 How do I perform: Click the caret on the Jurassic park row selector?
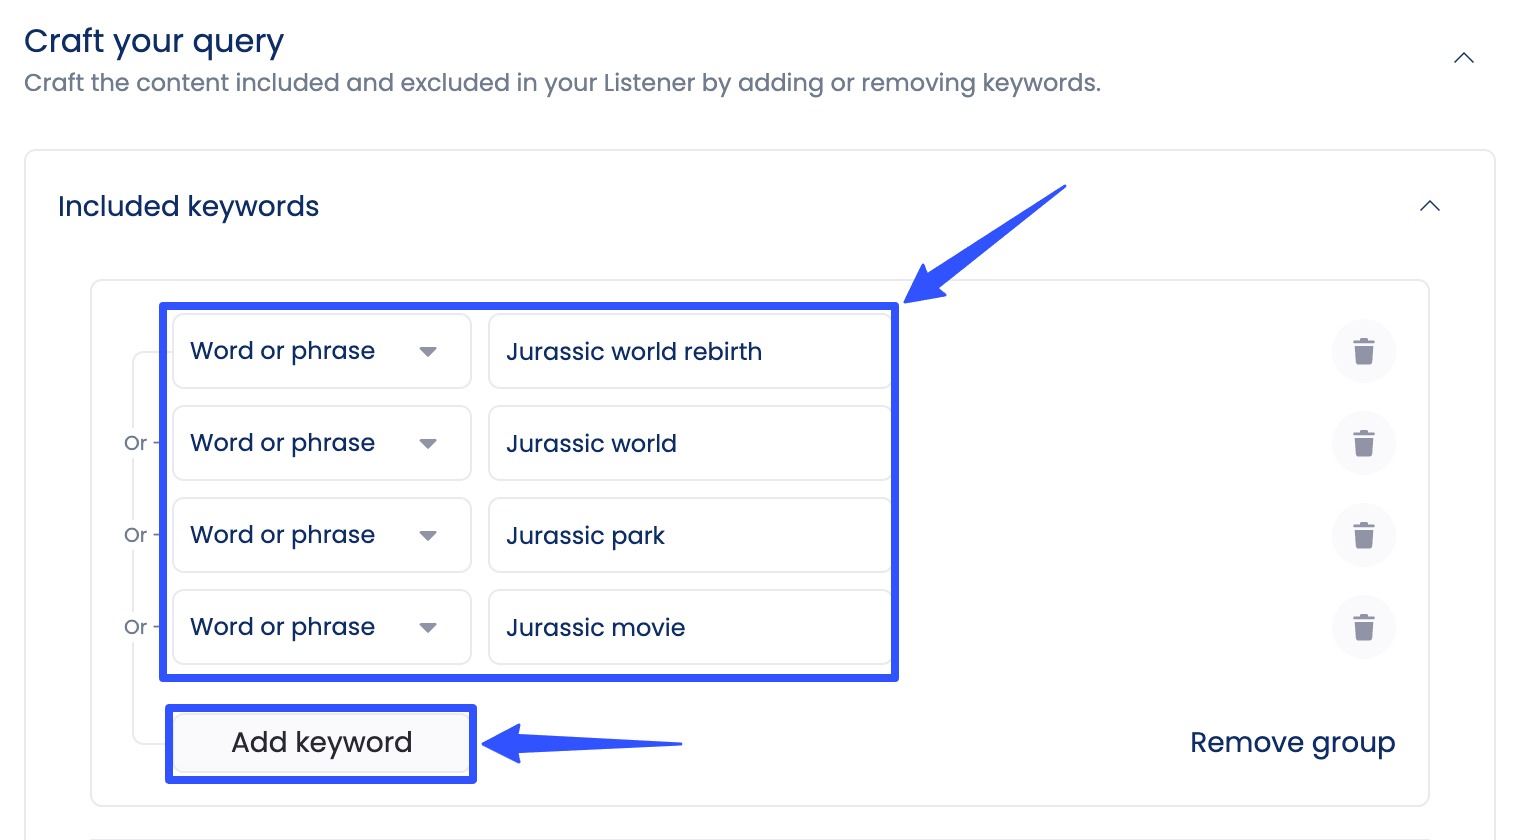(428, 535)
